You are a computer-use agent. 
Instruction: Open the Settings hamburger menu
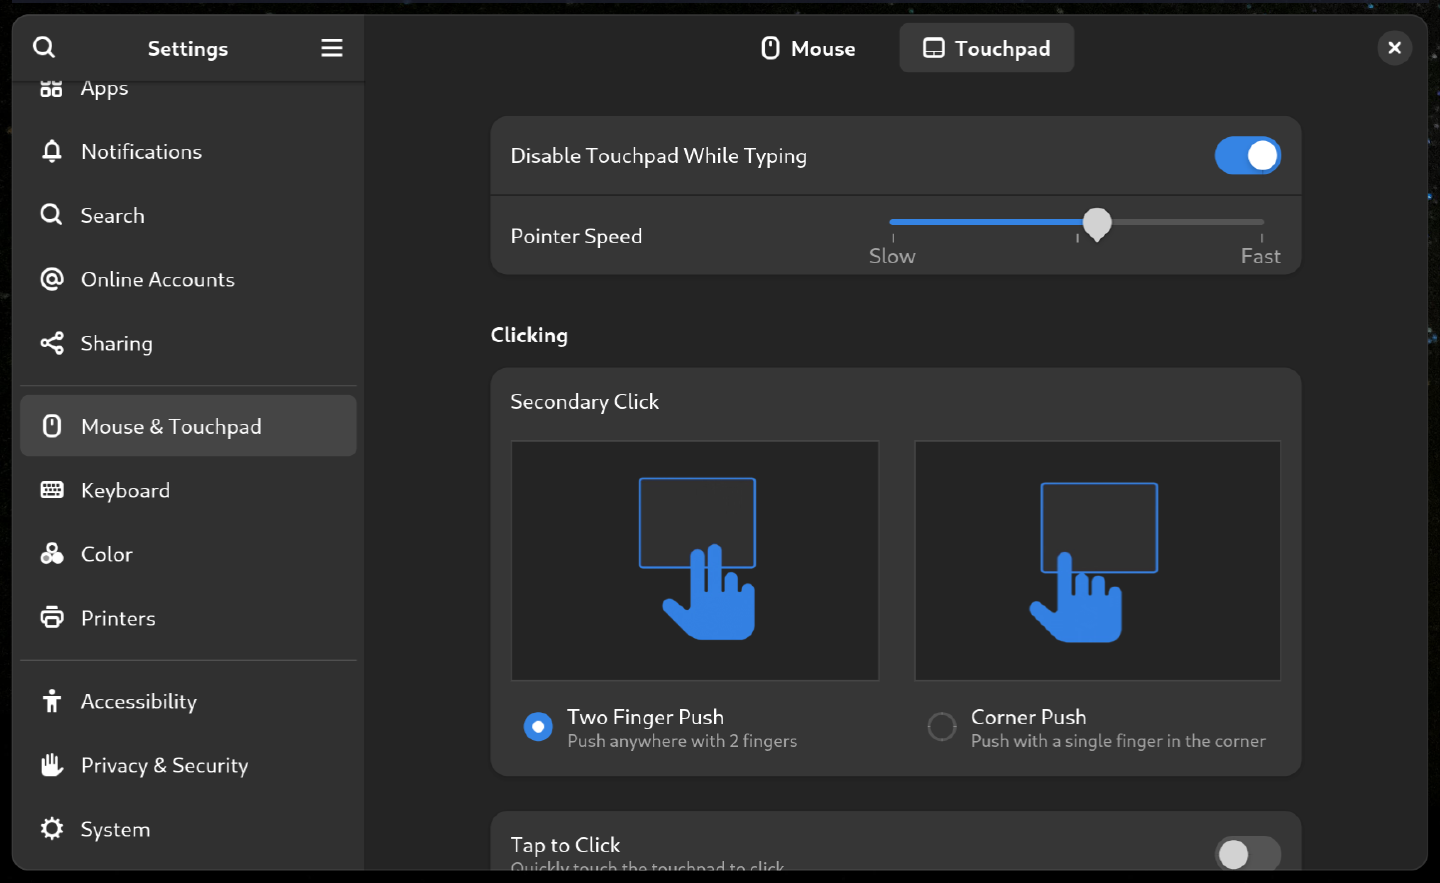(x=331, y=48)
